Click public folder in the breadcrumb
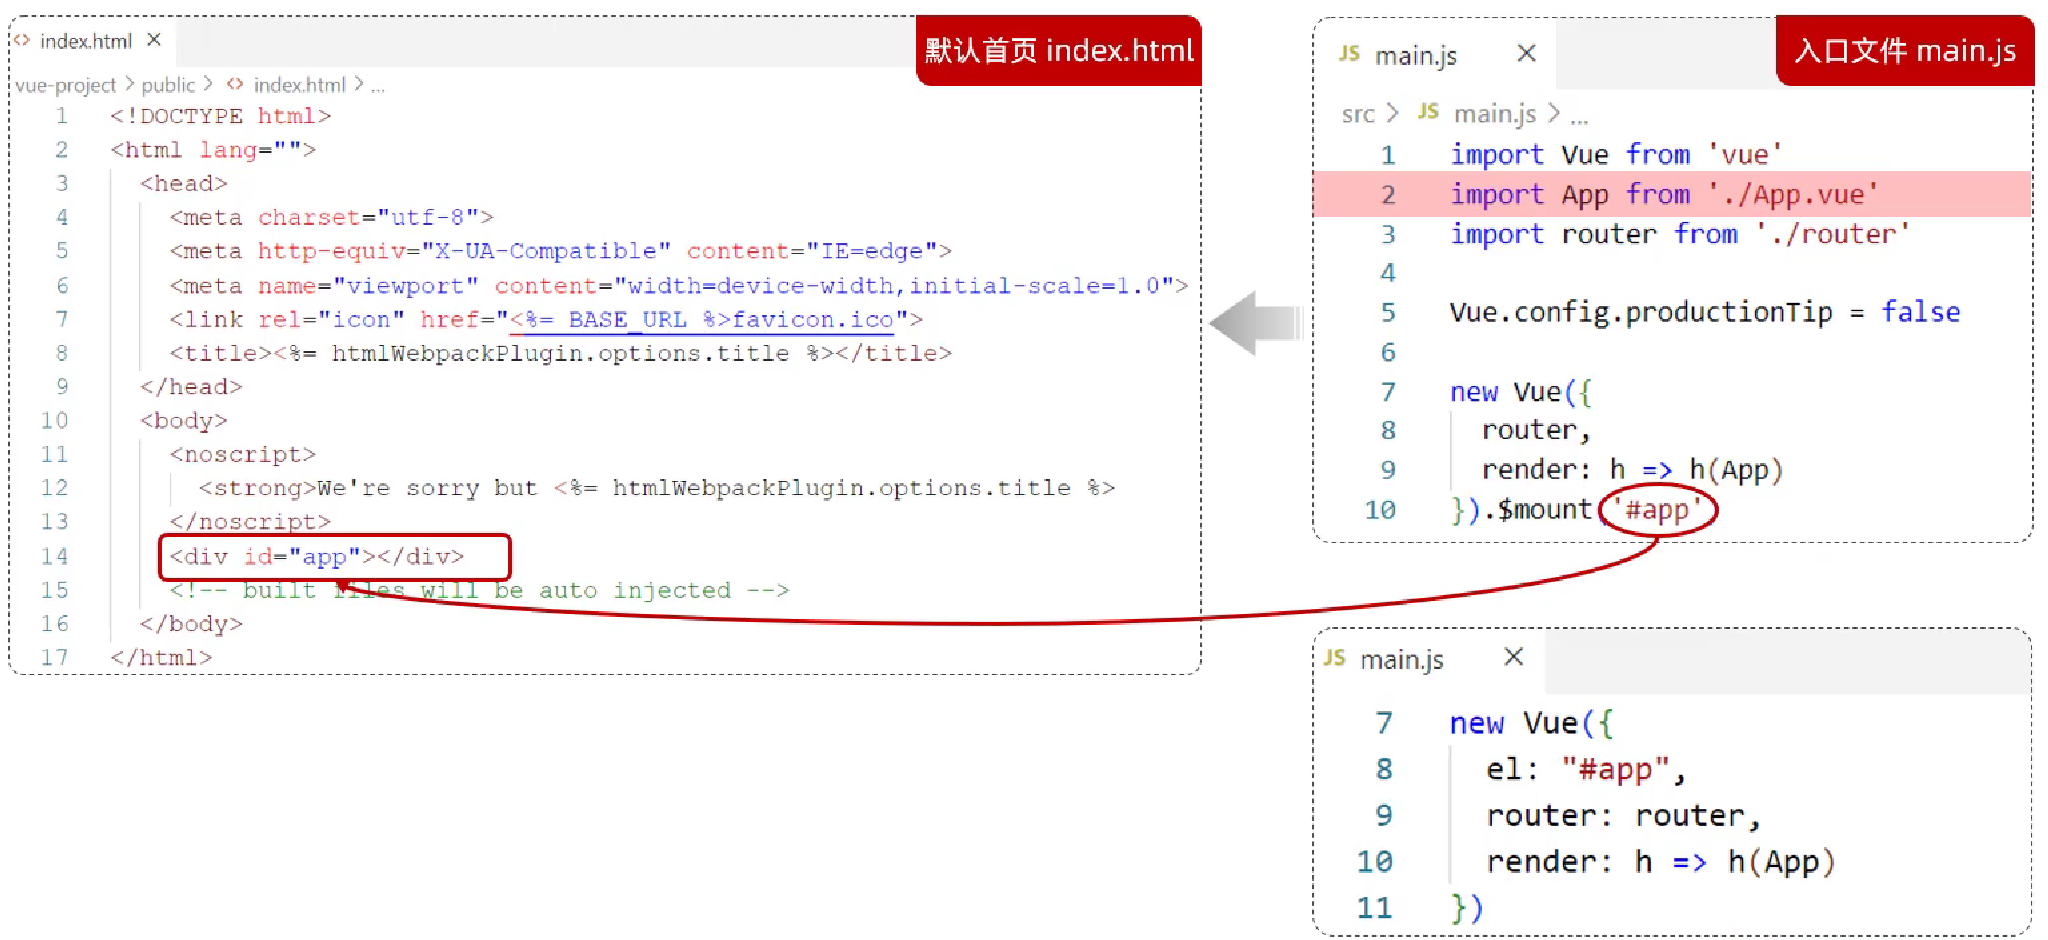The width and height of the screenshot is (2048, 940). point(168,85)
